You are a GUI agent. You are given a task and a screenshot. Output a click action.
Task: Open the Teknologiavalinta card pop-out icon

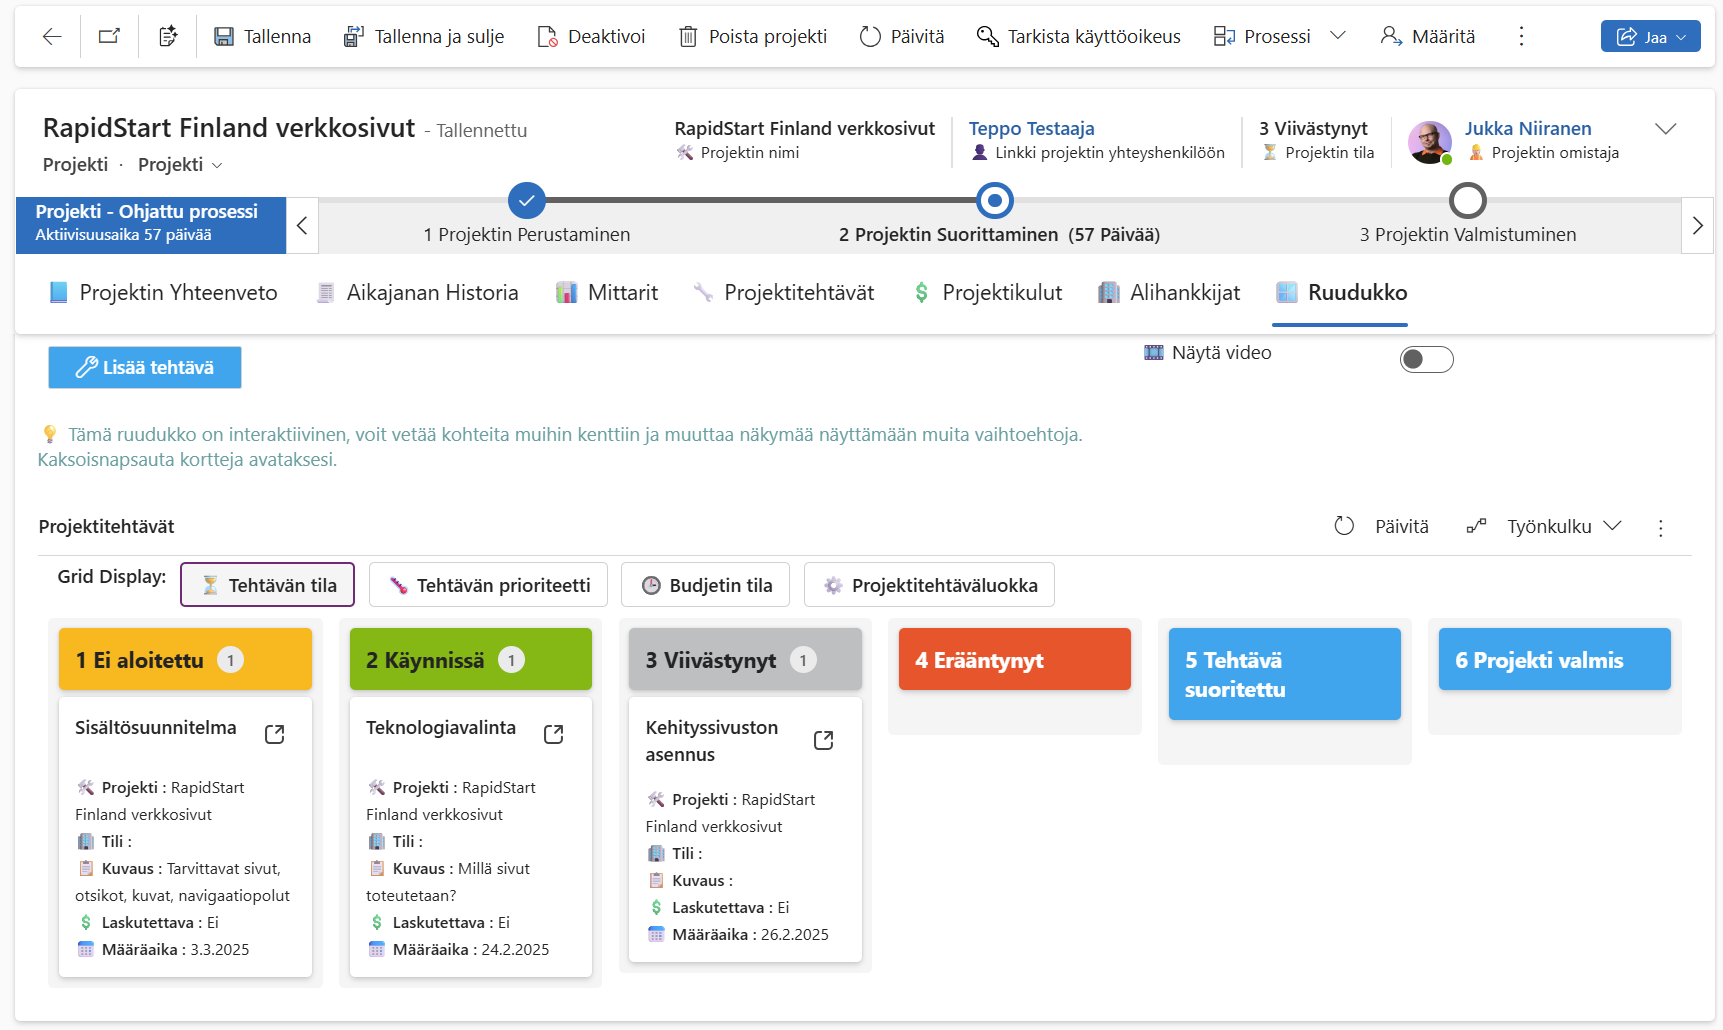point(553,733)
